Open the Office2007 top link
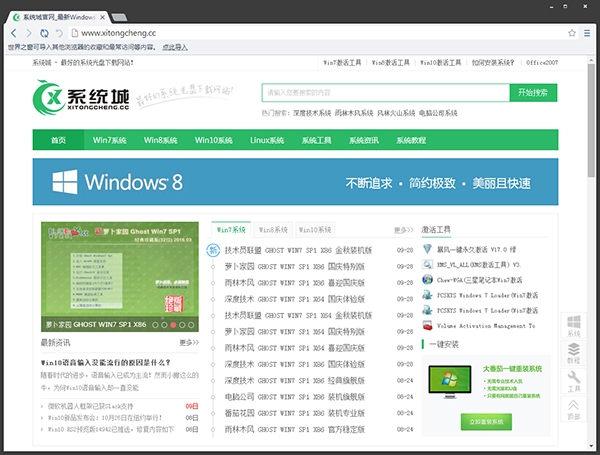 [542, 62]
